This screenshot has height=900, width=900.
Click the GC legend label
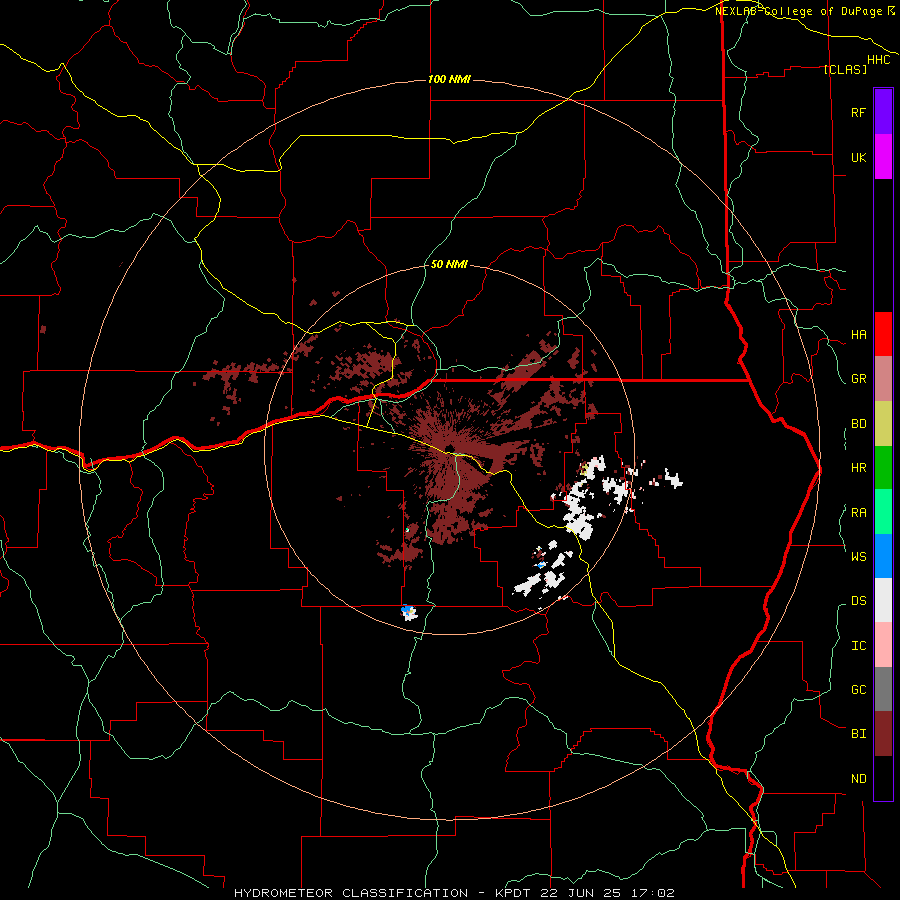858,689
